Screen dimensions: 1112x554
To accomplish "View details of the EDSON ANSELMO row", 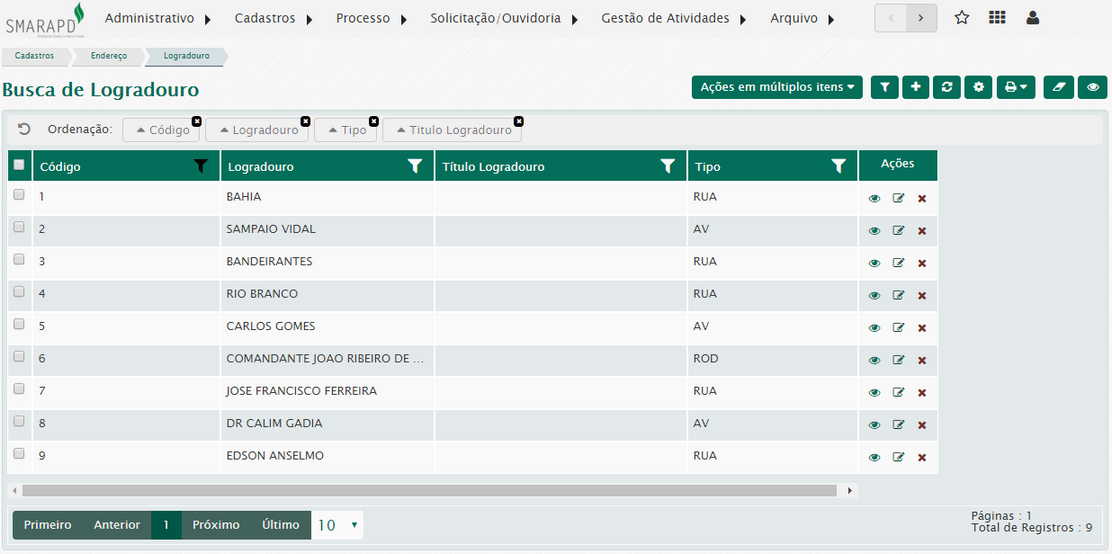I will [x=875, y=458].
